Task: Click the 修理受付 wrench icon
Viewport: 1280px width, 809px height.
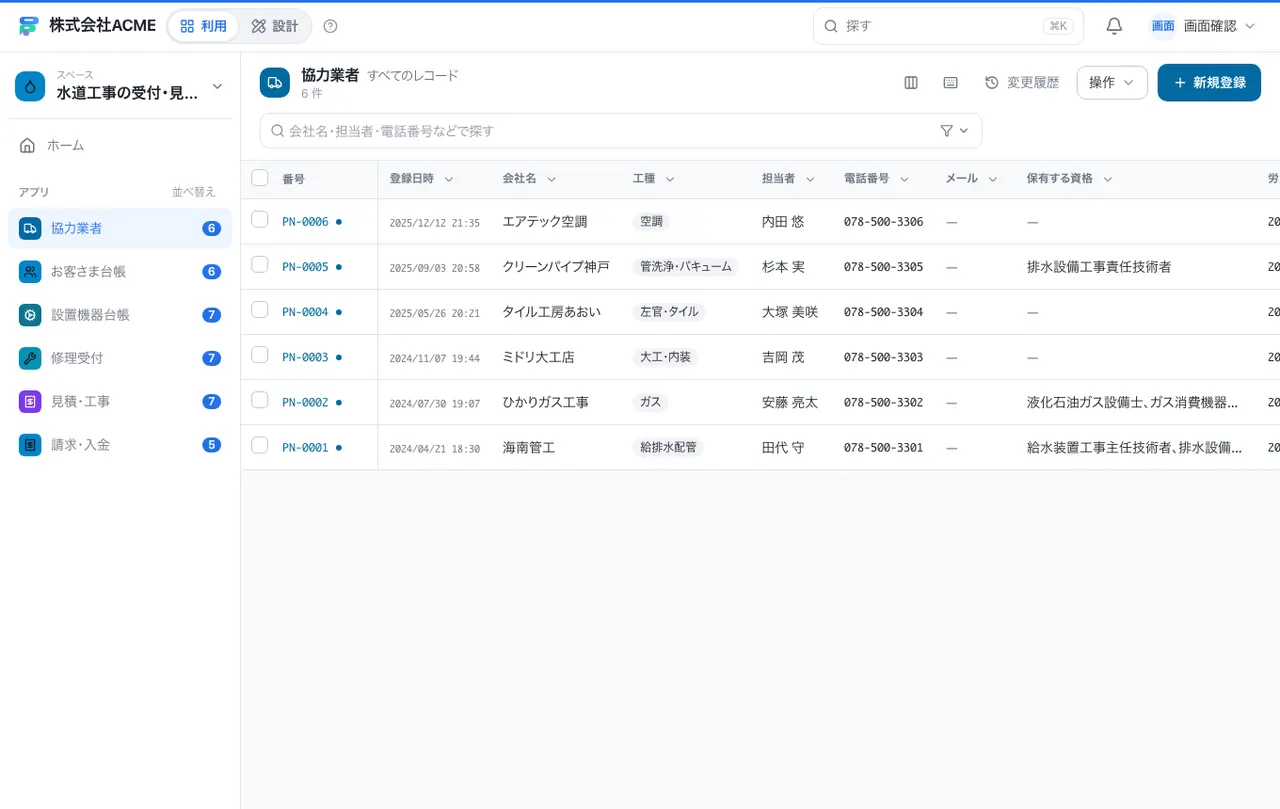Action: pos(30,358)
